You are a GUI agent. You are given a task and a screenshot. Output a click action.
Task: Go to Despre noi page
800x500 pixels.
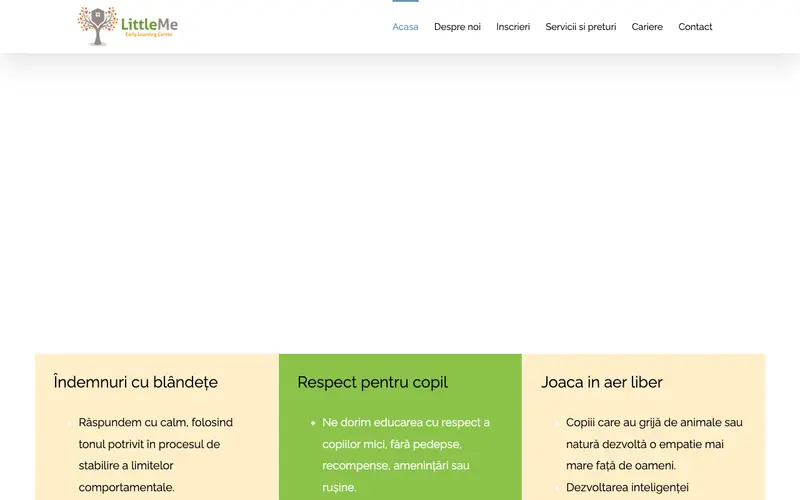pyautogui.click(x=457, y=27)
